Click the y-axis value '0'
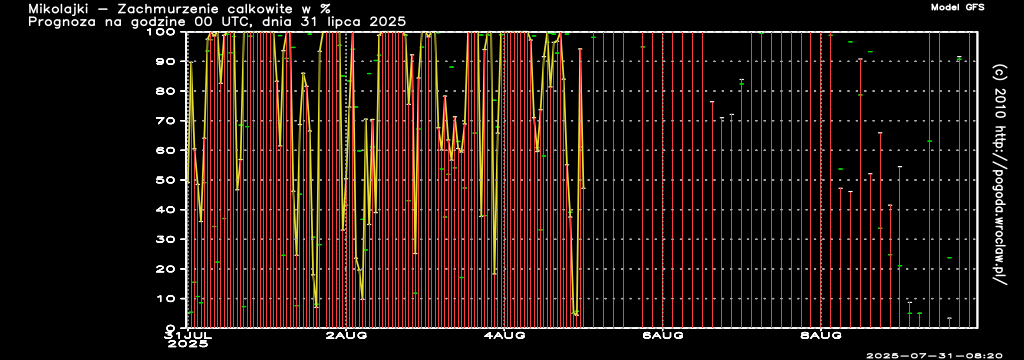Screen dimensions: 1024x360 [x=172, y=328]
